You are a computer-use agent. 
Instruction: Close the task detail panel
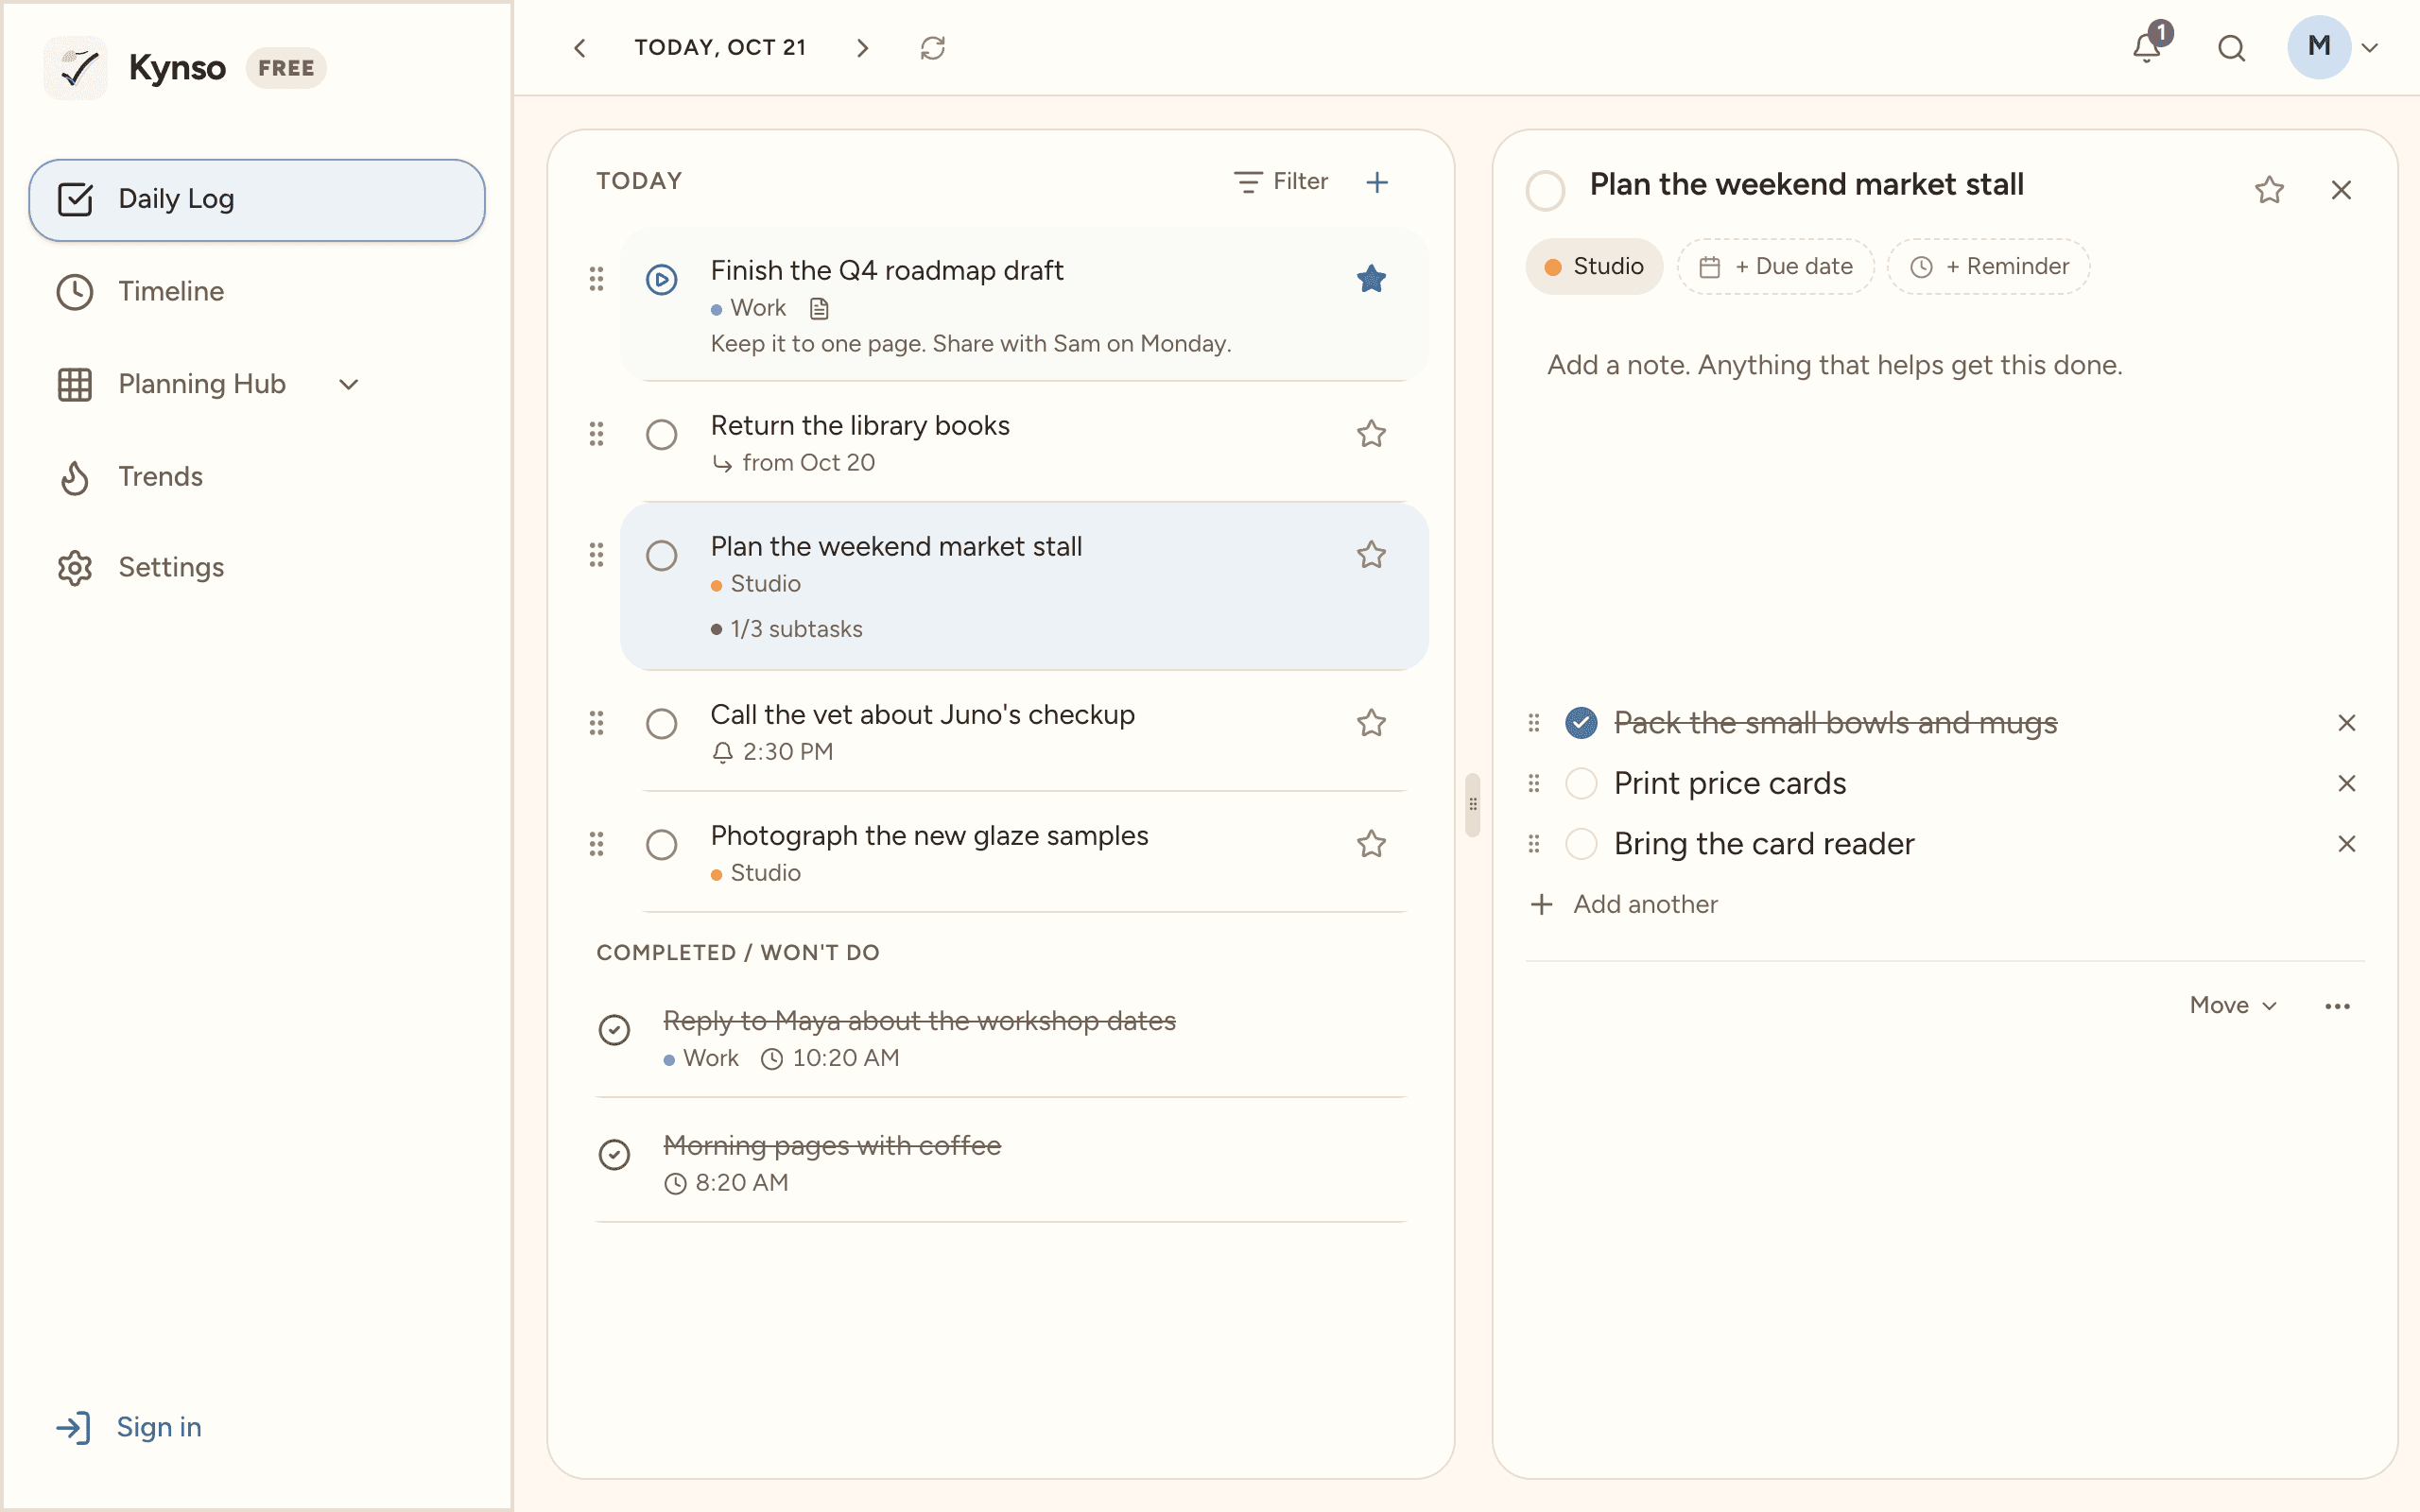(x=2341, y=190)
